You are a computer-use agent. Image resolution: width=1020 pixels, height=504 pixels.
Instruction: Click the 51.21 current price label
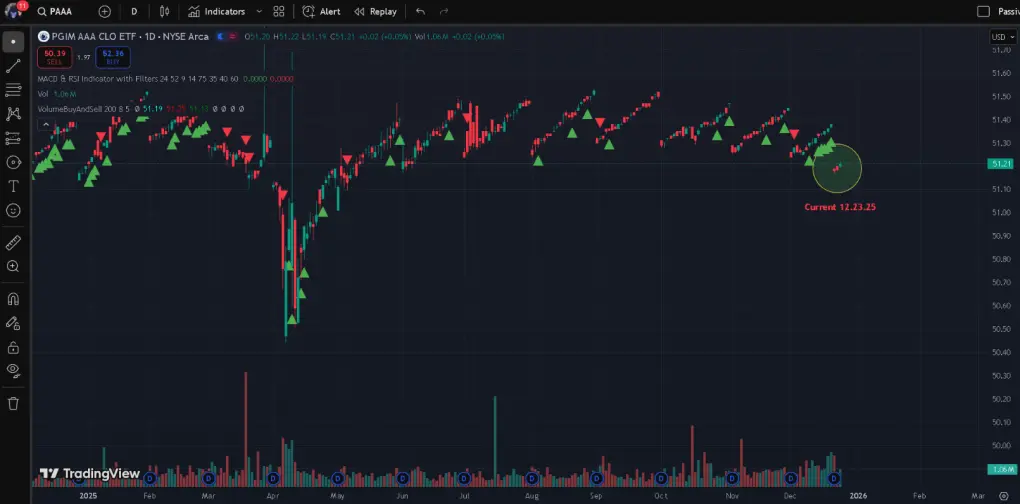coord(1002,164)
